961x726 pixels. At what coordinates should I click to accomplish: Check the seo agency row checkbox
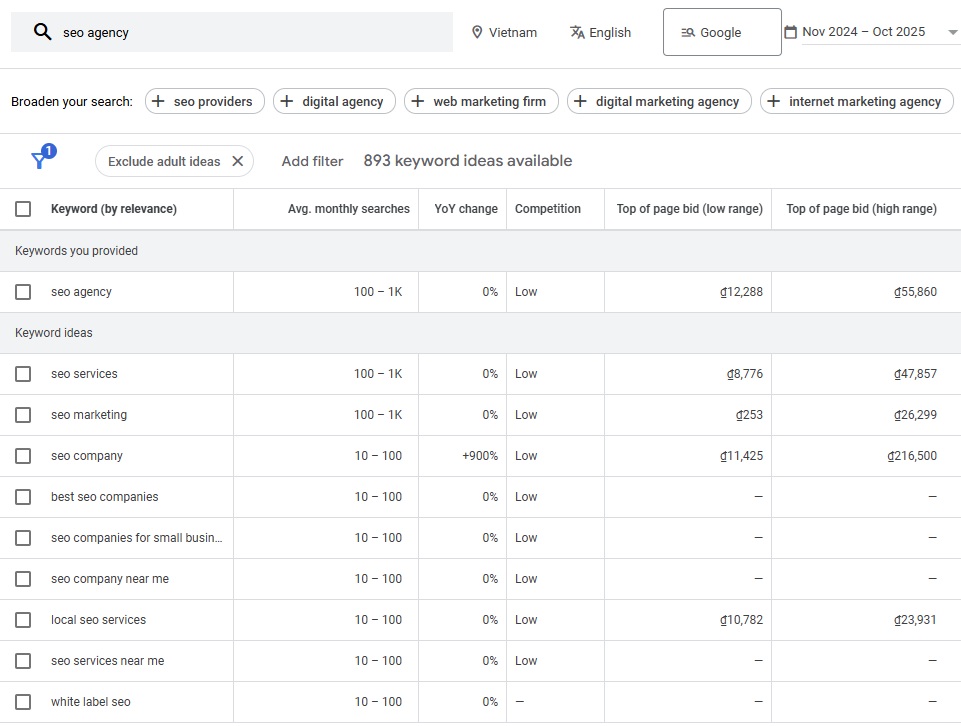pos(23,292)
